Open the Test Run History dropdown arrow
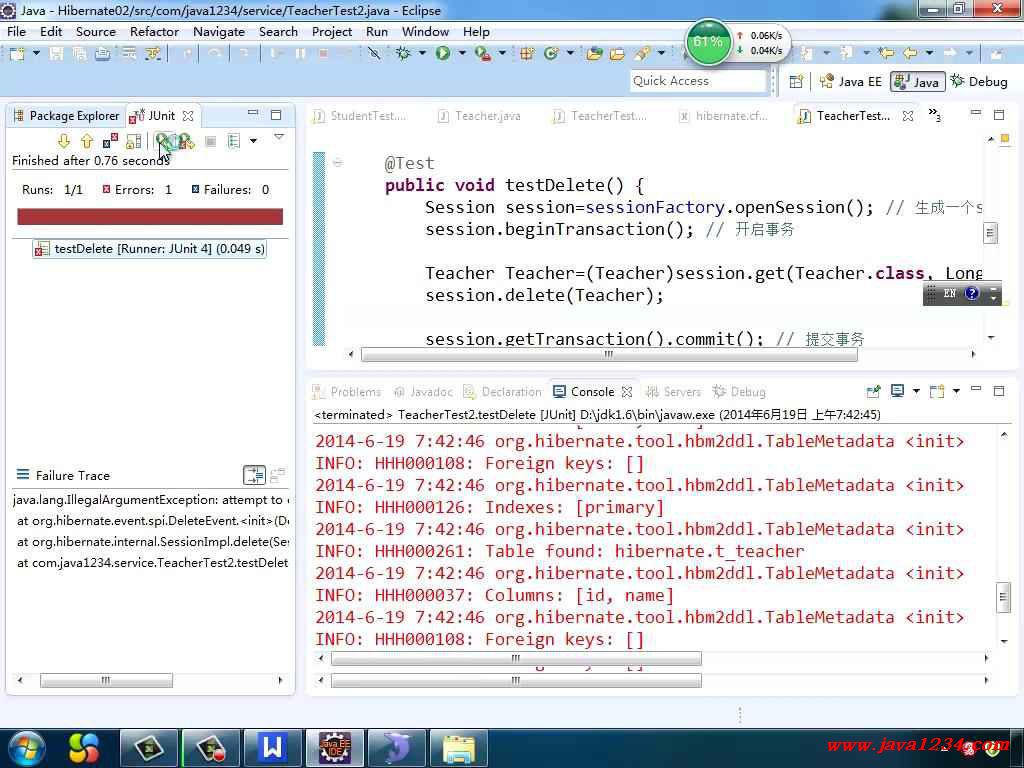Screen dimensions: 1024x768 pos(253,140)
